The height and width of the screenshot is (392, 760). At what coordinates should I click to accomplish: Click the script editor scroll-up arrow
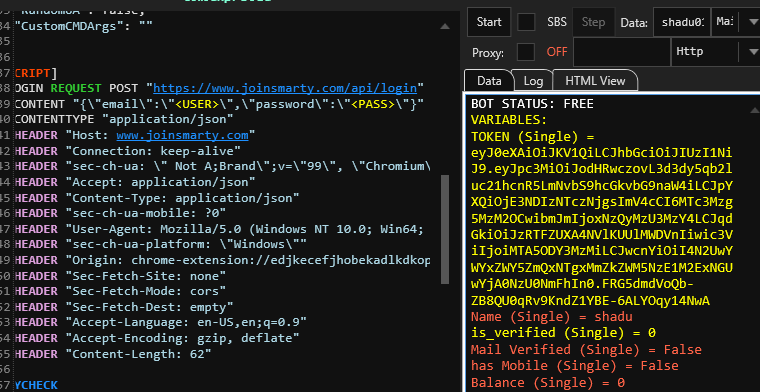coord(445,26)
